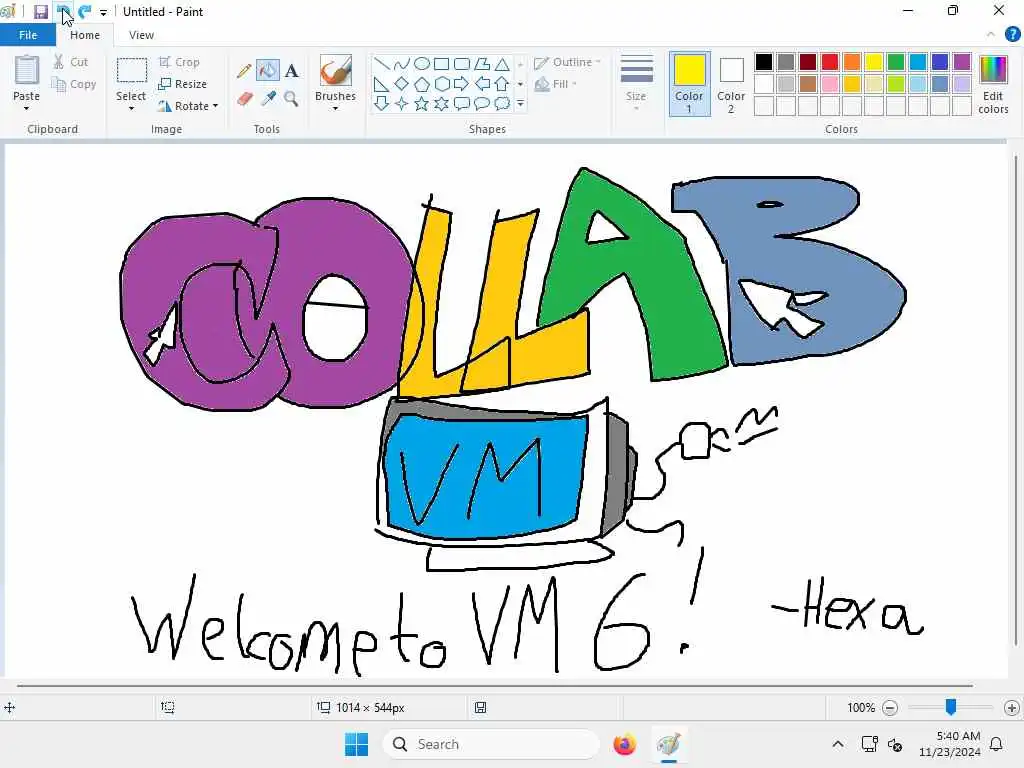This screenshot has width=1024, height=768.
Task: Switch to the Home tab
Action: coord(85,35)
